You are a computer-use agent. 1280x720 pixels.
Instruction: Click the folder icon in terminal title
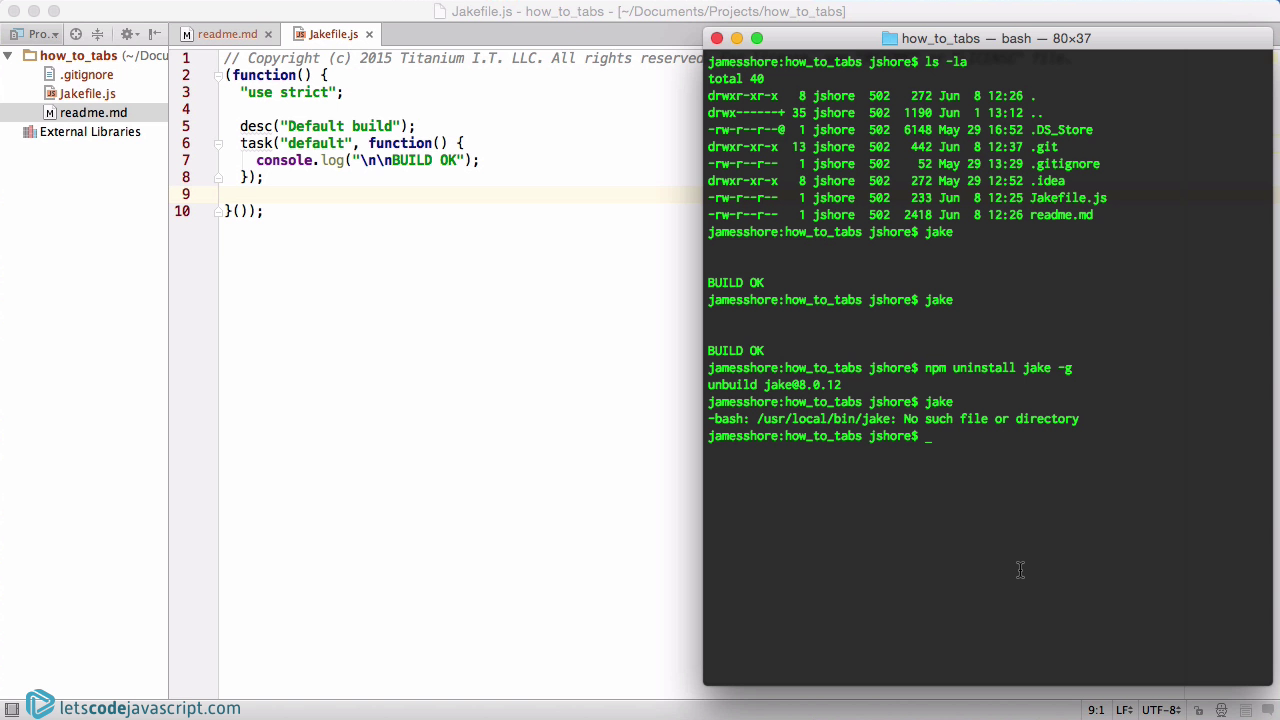890,39
